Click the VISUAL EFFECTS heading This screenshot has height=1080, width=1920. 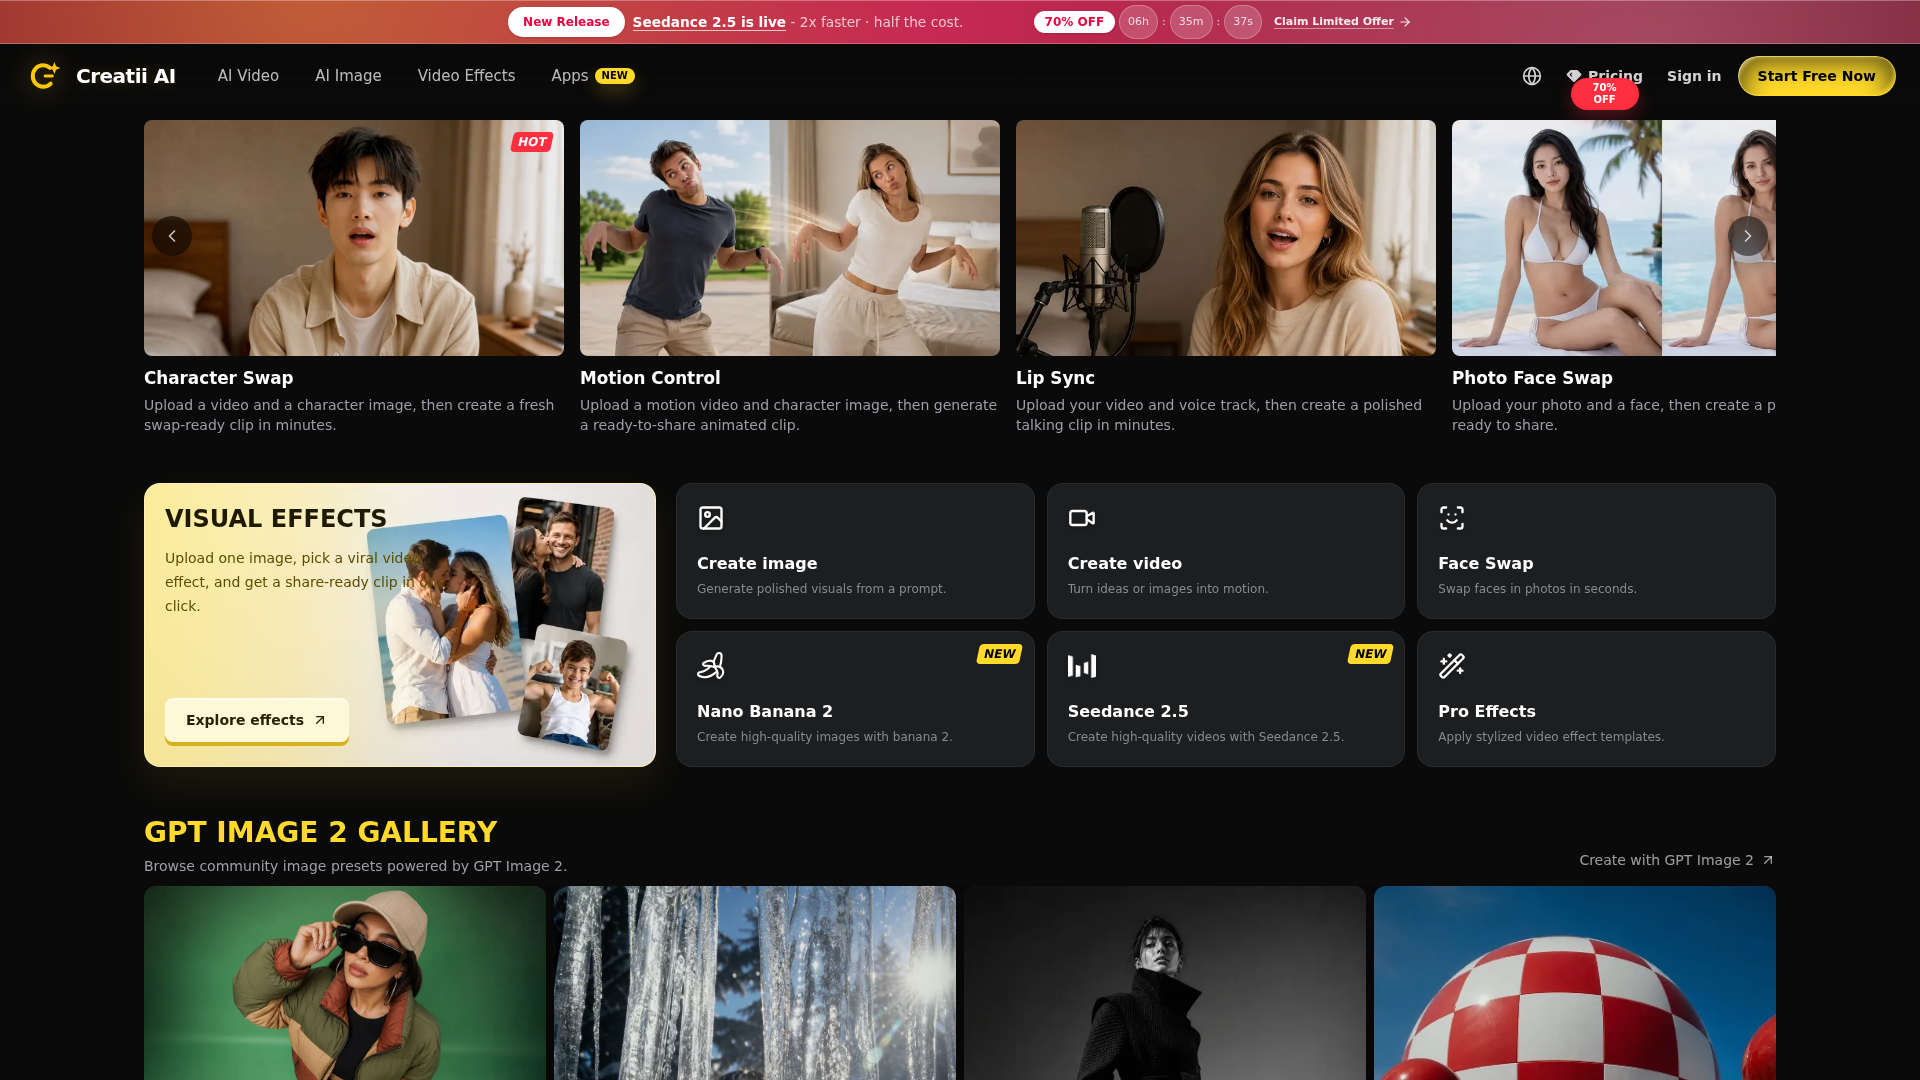click(x=276, y=518)
